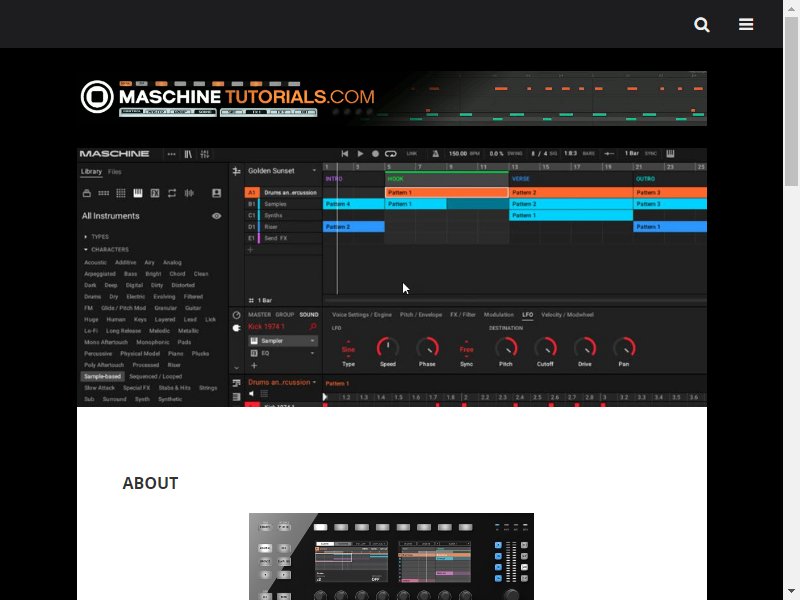
Task: Select the Loops browser icon
Action: tap(172, 193)
